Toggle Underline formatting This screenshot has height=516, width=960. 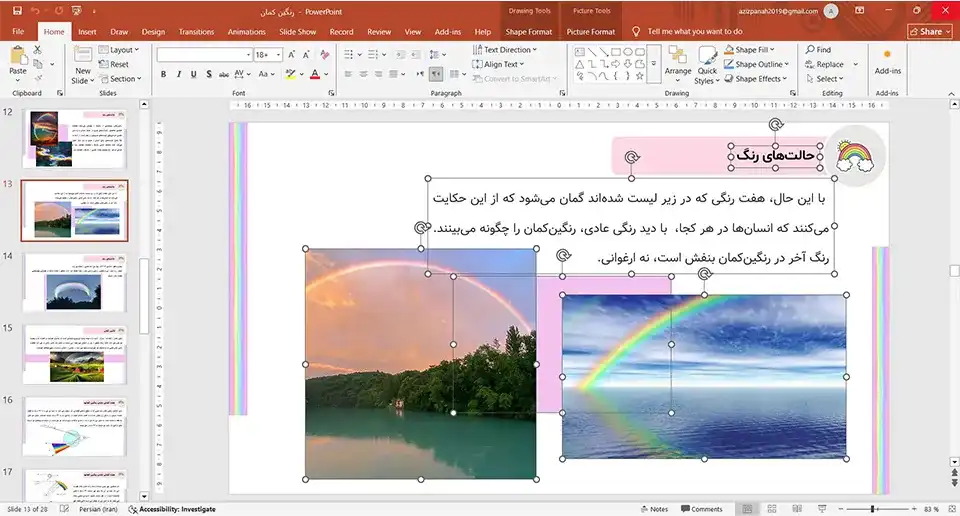point(193,74)
